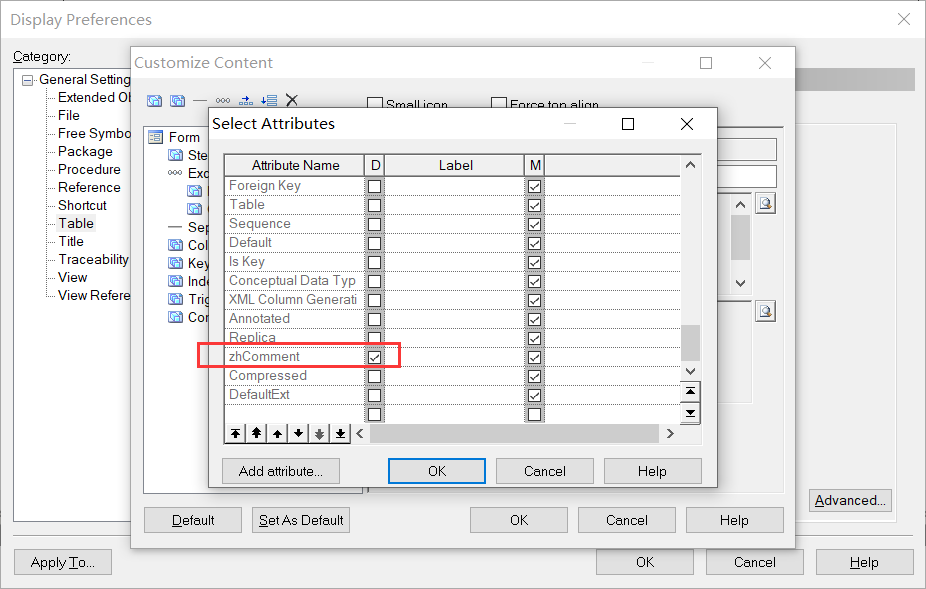The height and width of the screenshot is (589, 926).
Task: Select Table in the Category tree
Action: (76, 223)
